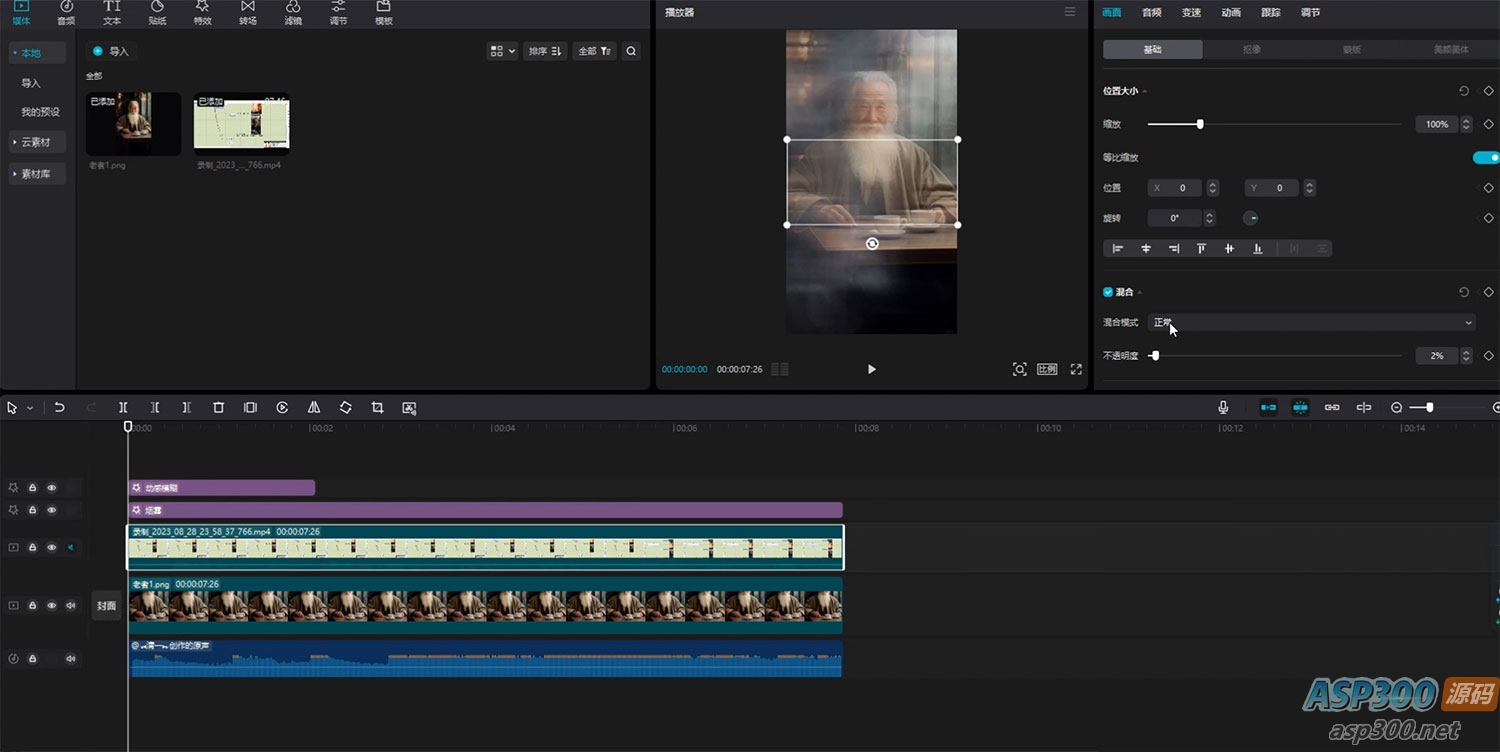Open the 特效 (effects) panel icon
Screen dimensions: 1500x752
[x=202, y=13]
